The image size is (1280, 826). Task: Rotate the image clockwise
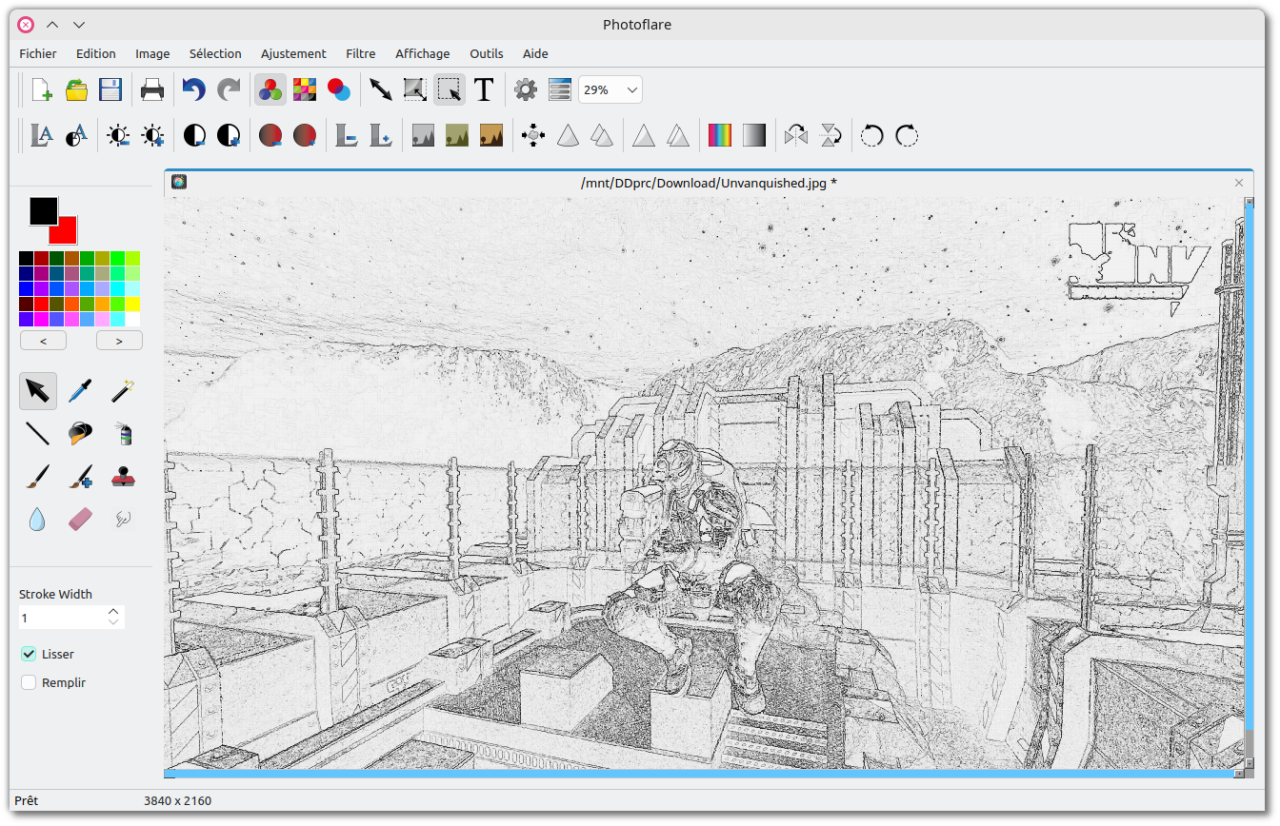[x=907, y=135]
